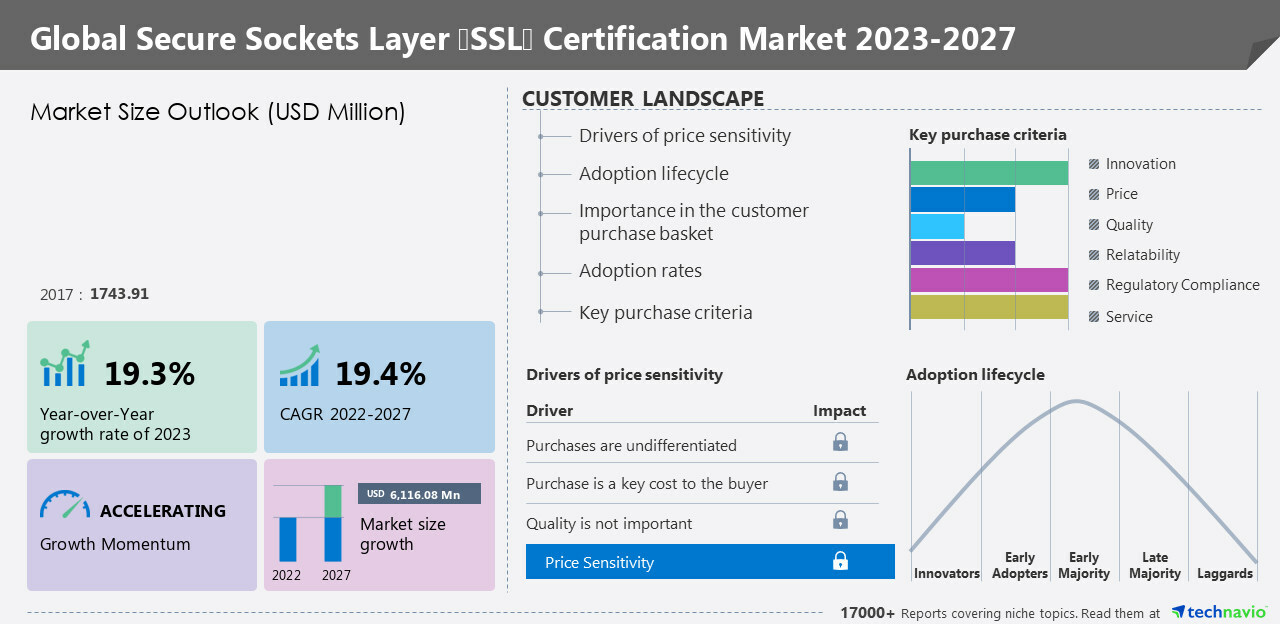Select the green Innovation bar

coord(989,173)
